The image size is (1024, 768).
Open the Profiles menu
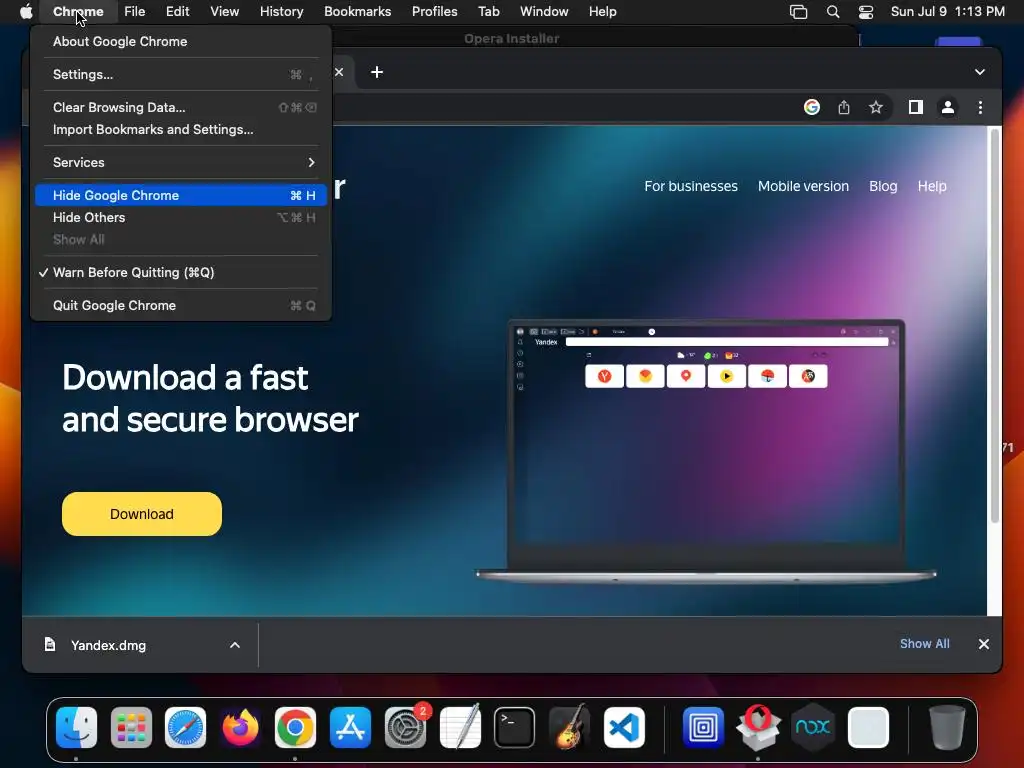click(434, 12)
